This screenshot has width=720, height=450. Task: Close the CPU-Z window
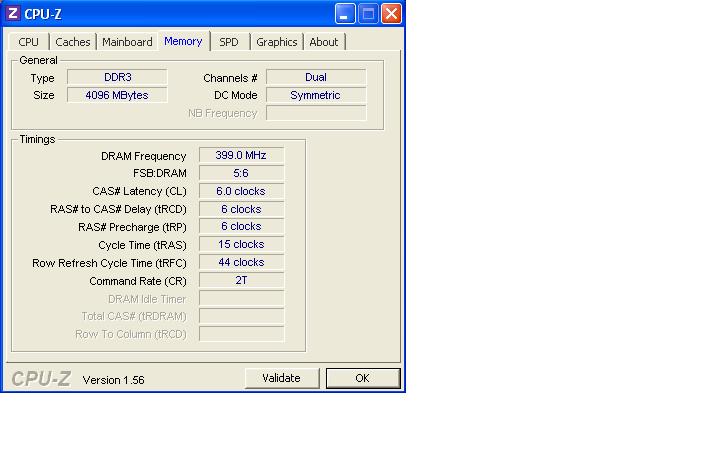point(391,13)
